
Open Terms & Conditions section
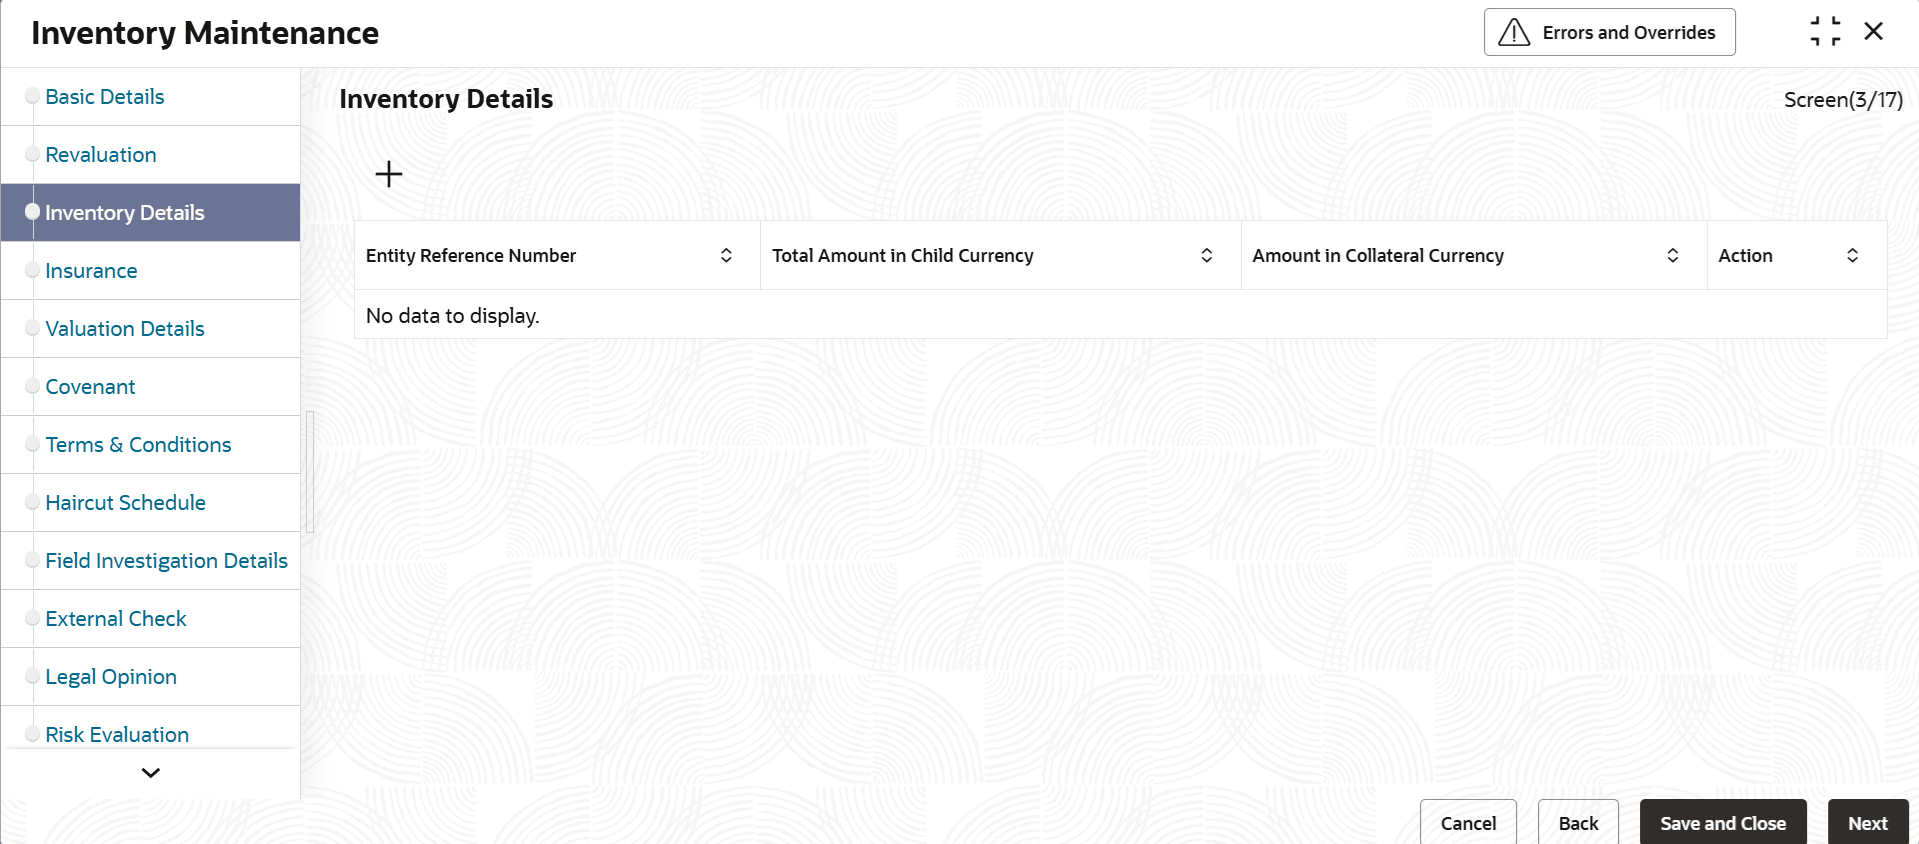pyautogui.click(x=138, y=445)
